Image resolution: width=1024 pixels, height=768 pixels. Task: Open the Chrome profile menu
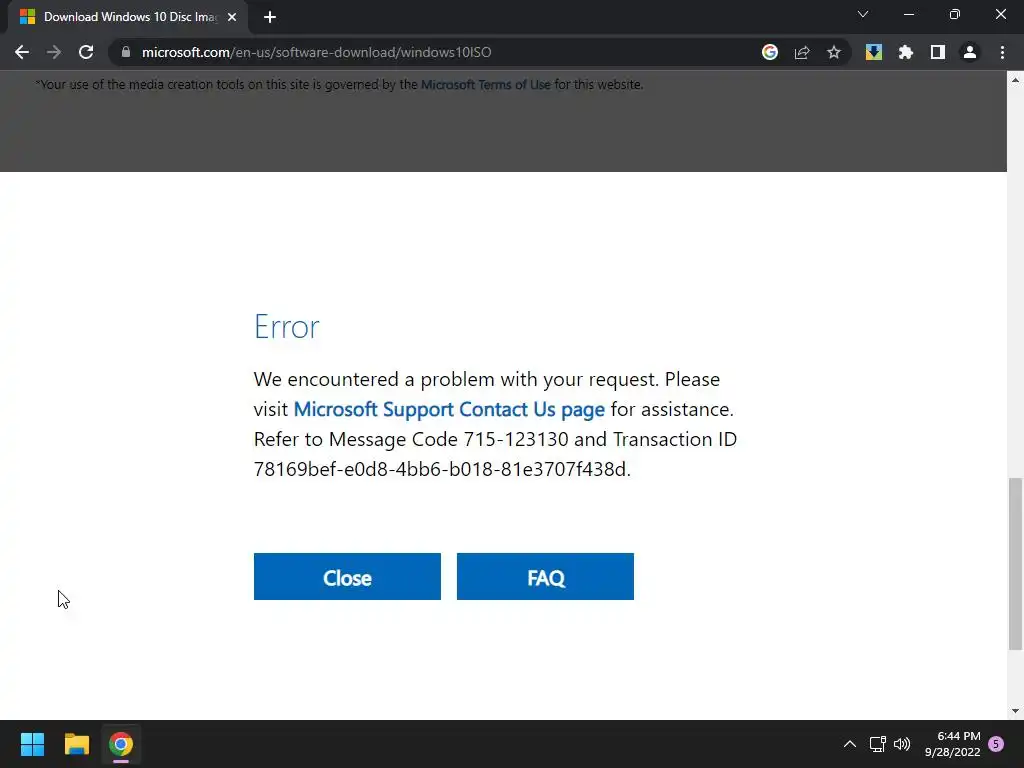pos(970,52)
